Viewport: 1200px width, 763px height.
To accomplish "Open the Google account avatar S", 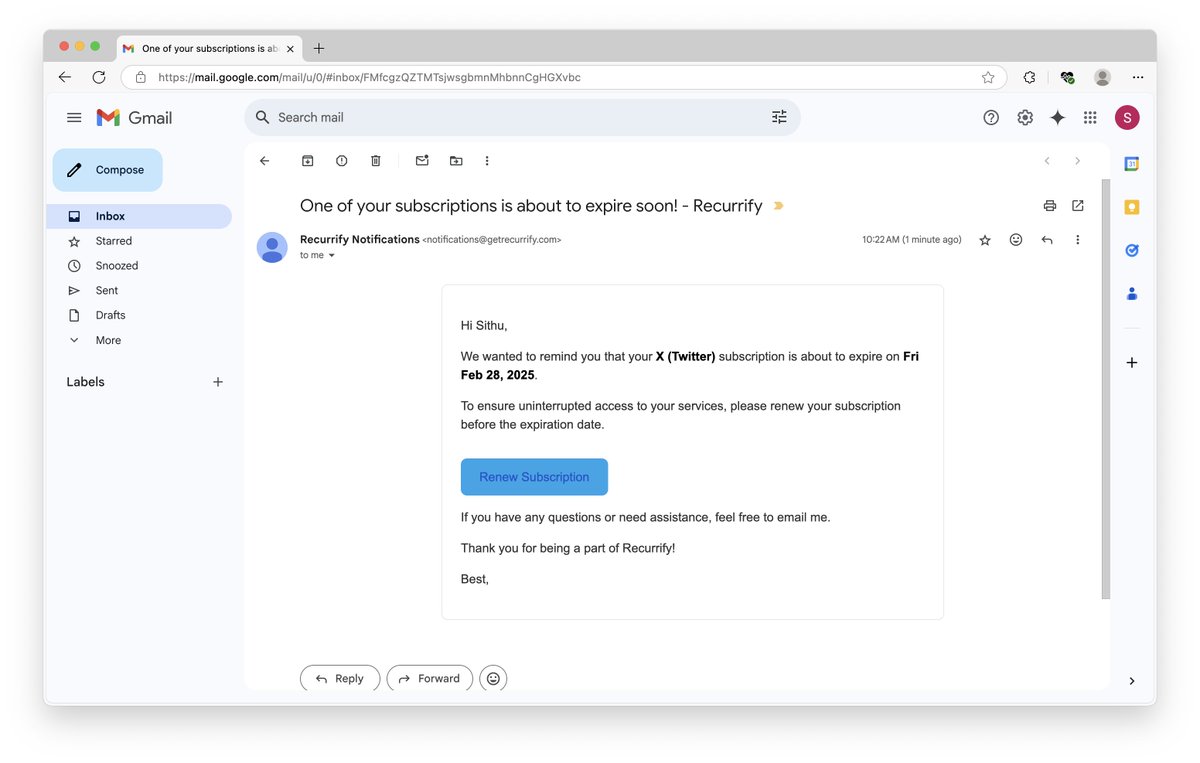I will pyautogui.click(x=1127, y=118).
